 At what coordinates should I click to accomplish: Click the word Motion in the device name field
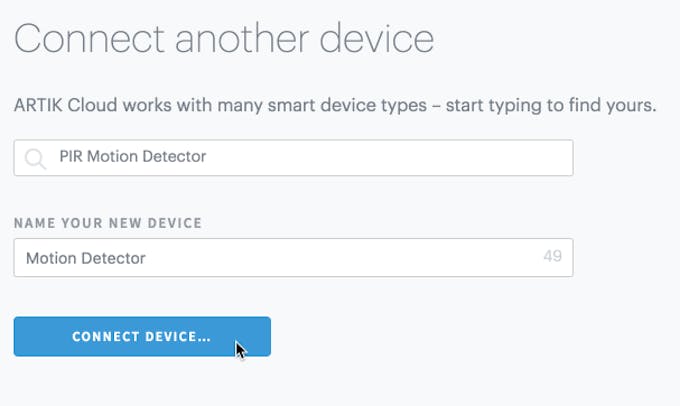click(x=51, y=258)
